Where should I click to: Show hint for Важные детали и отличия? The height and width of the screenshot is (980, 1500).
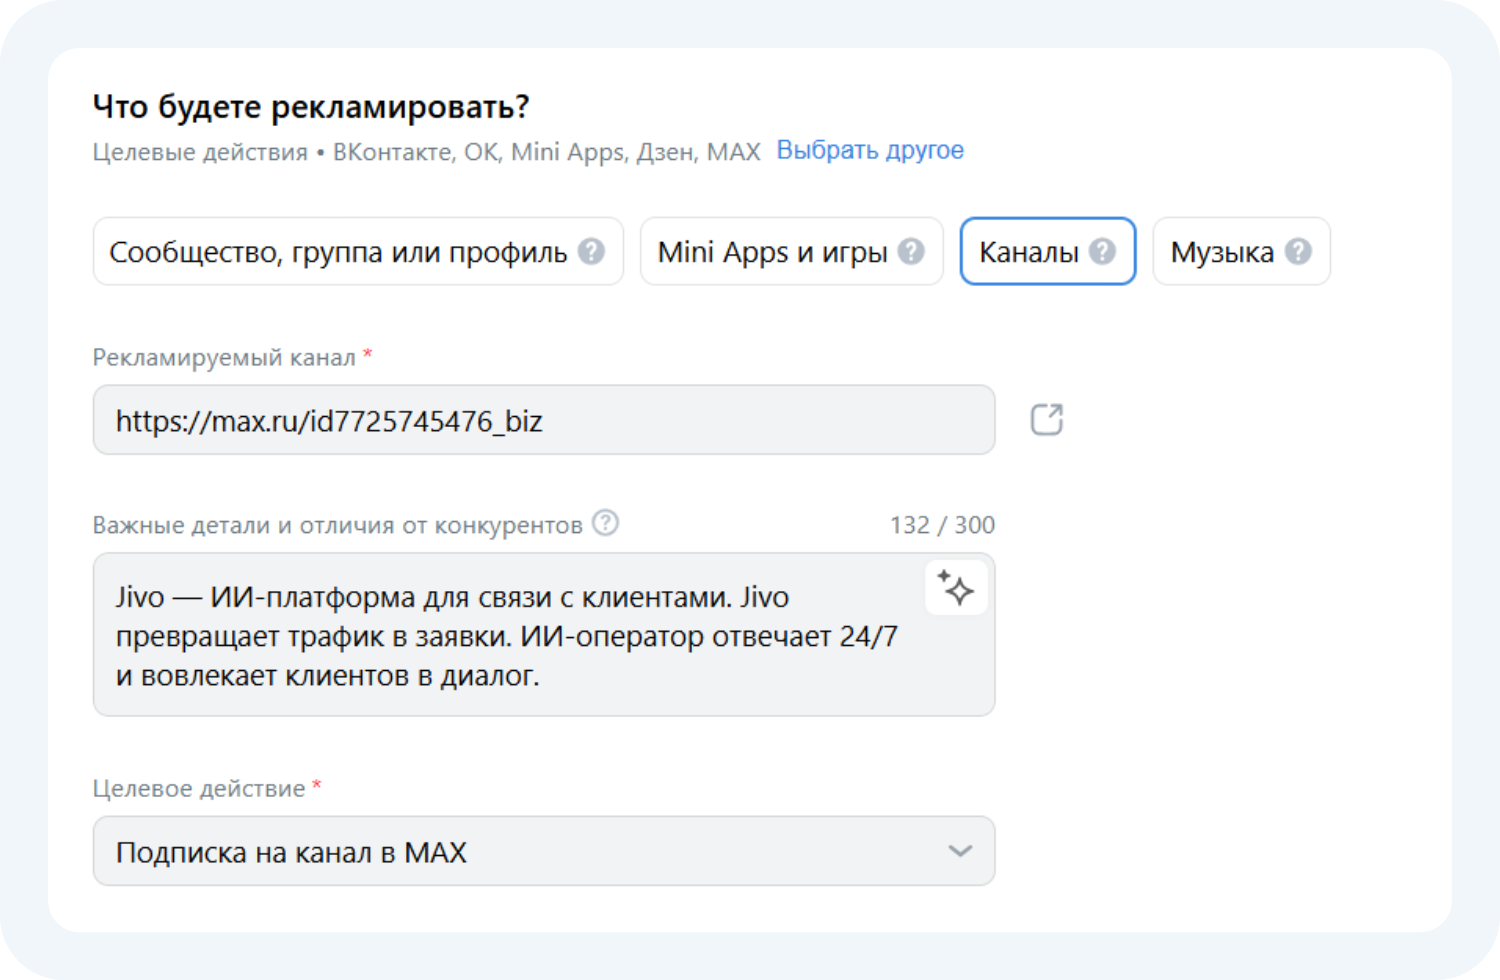(x=605, y=523)
